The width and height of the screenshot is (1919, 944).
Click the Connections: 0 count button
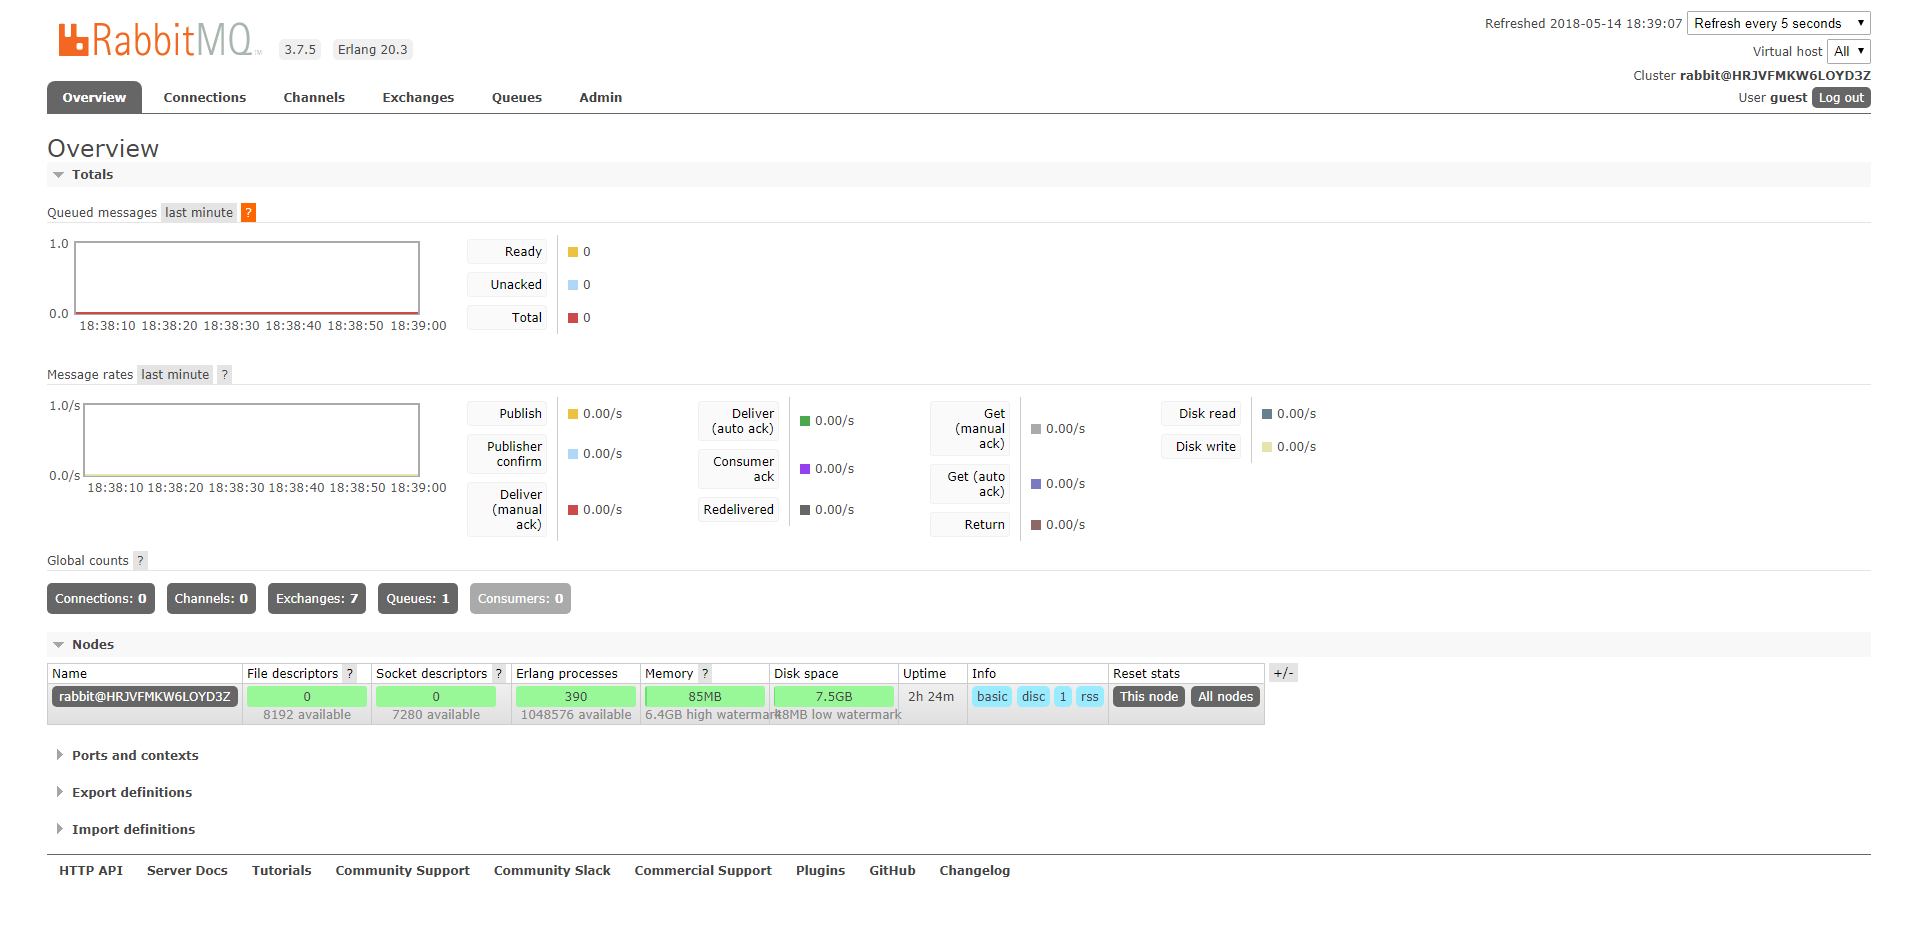101,598
